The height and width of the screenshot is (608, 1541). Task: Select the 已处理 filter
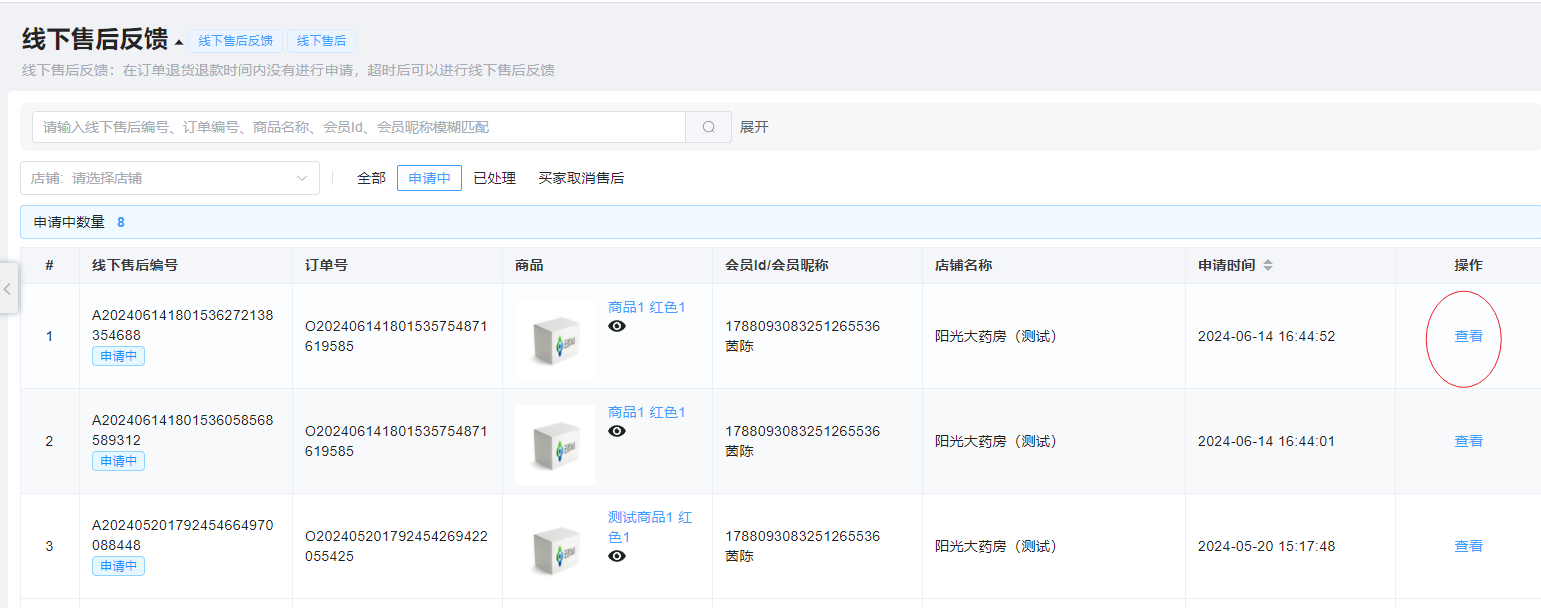(494, 178)
